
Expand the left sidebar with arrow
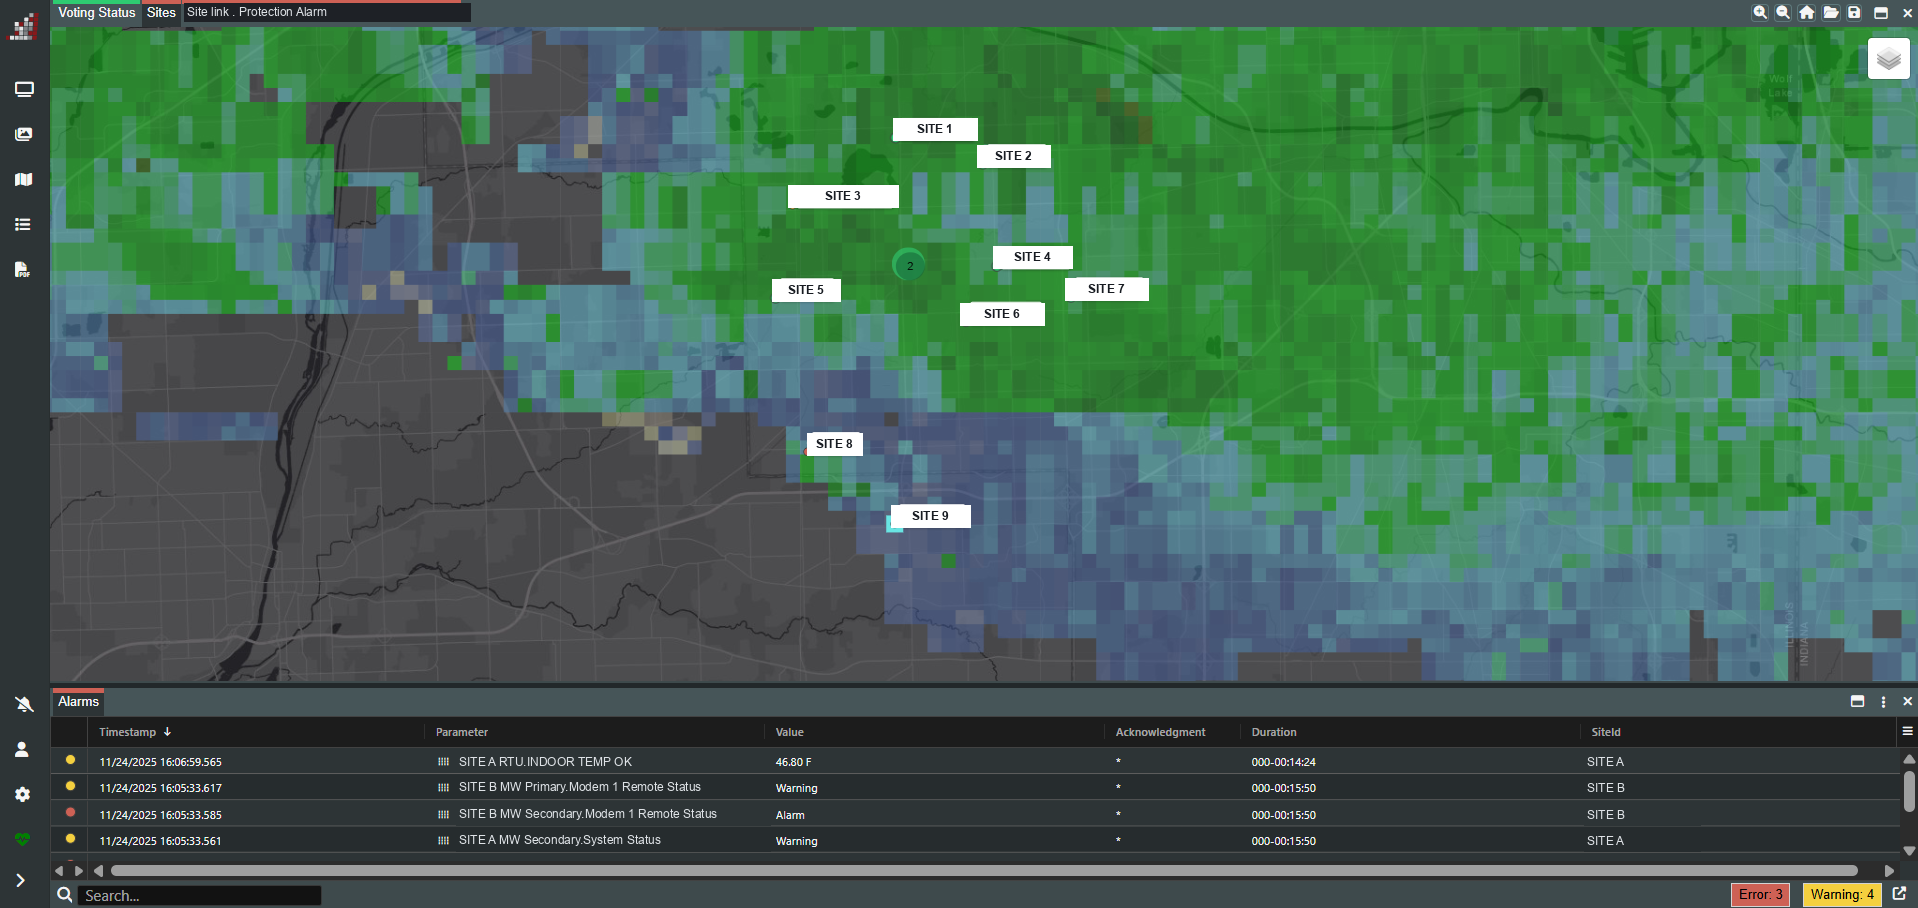tap(20, 881)
